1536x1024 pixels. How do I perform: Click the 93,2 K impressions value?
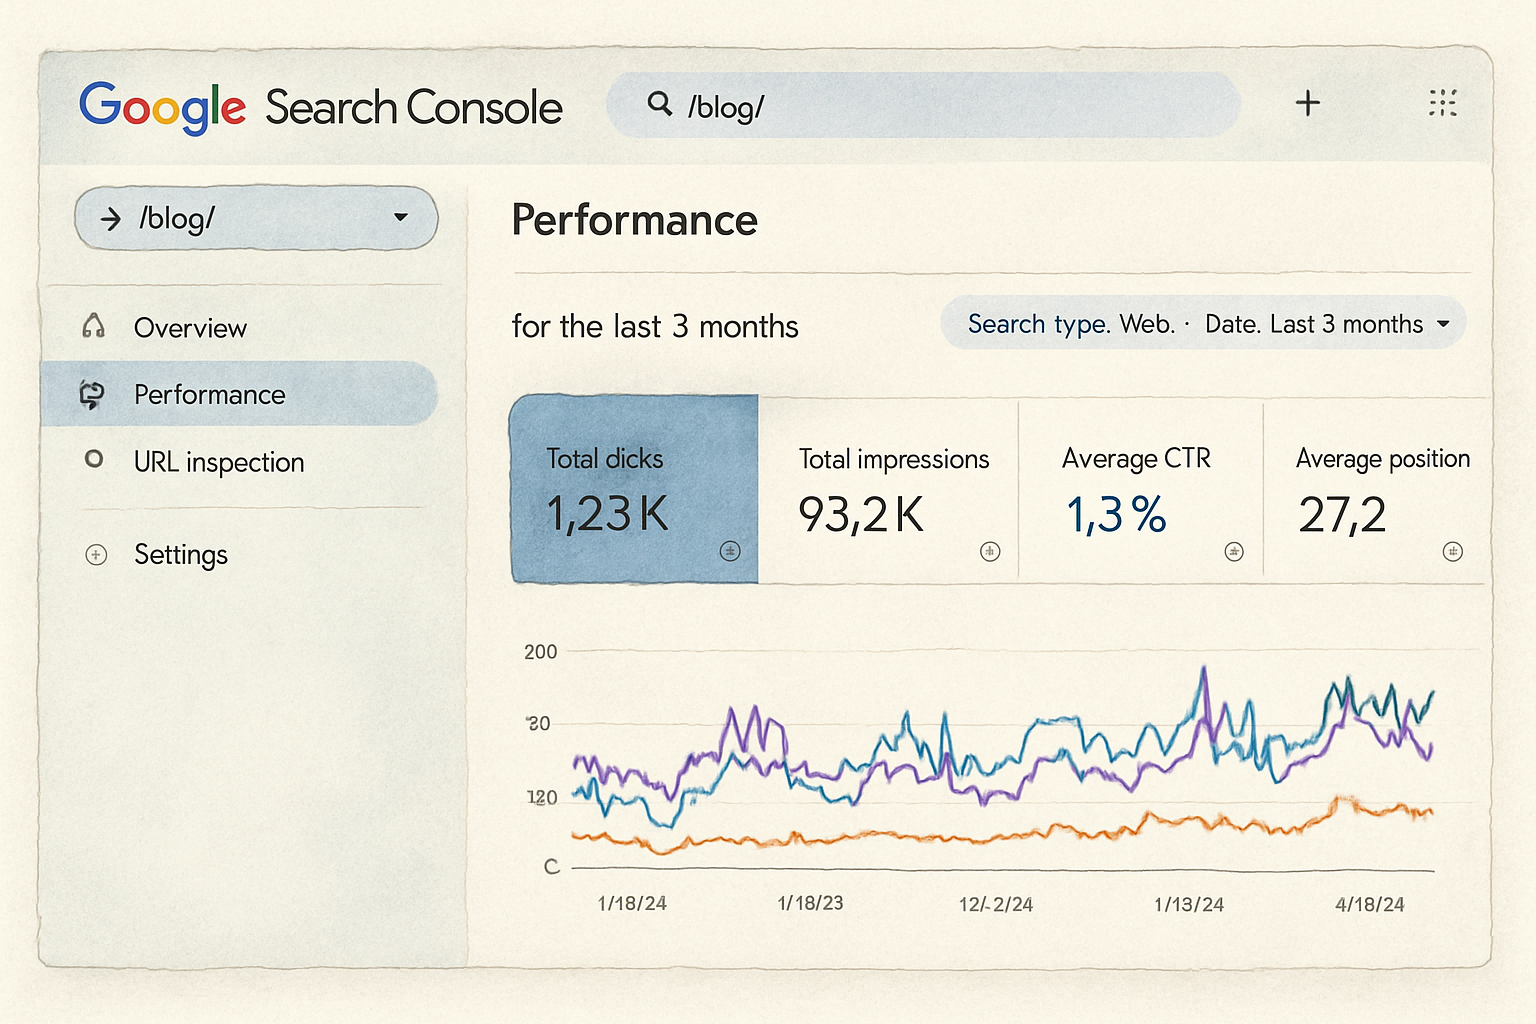(x=861, y=514)
